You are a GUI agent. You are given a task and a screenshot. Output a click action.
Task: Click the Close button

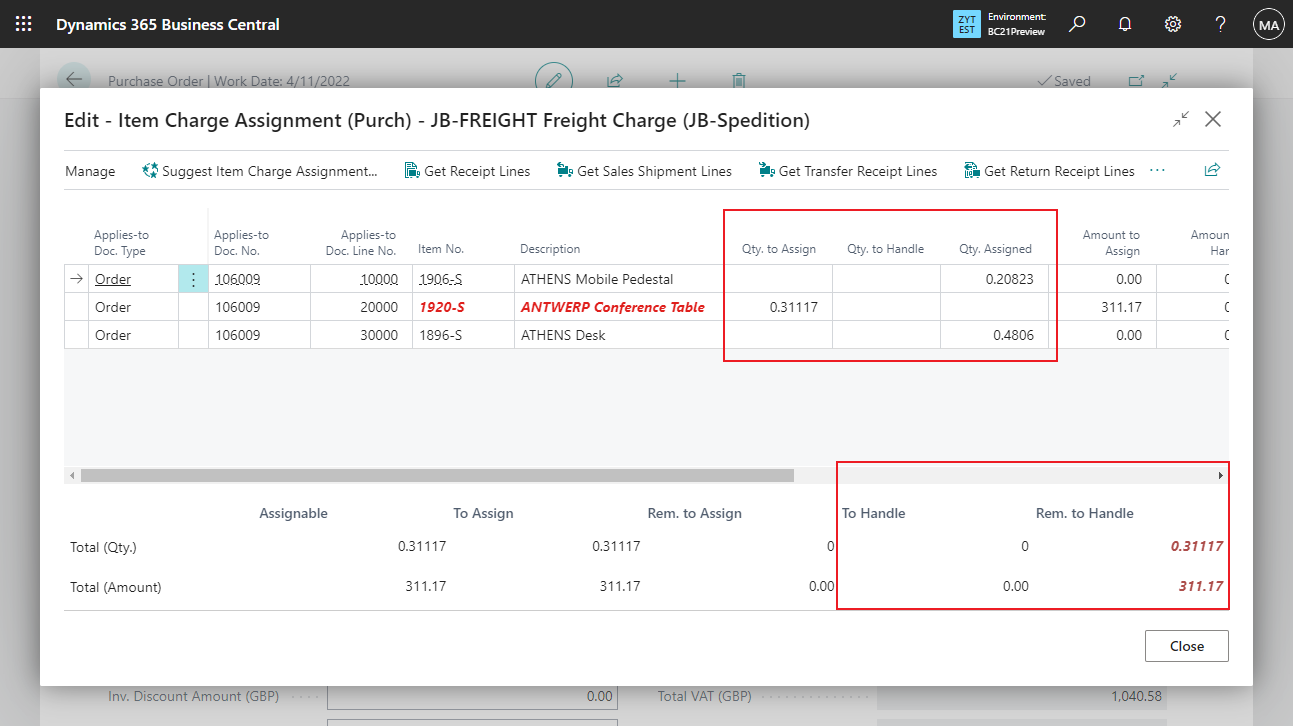pos(1186,646)
